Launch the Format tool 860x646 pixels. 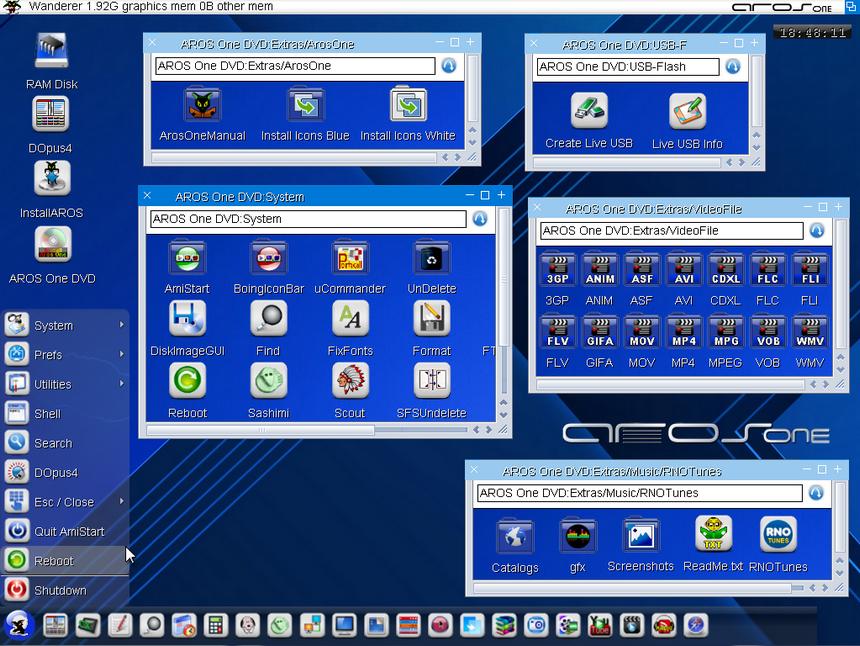[x=432, y=319]
